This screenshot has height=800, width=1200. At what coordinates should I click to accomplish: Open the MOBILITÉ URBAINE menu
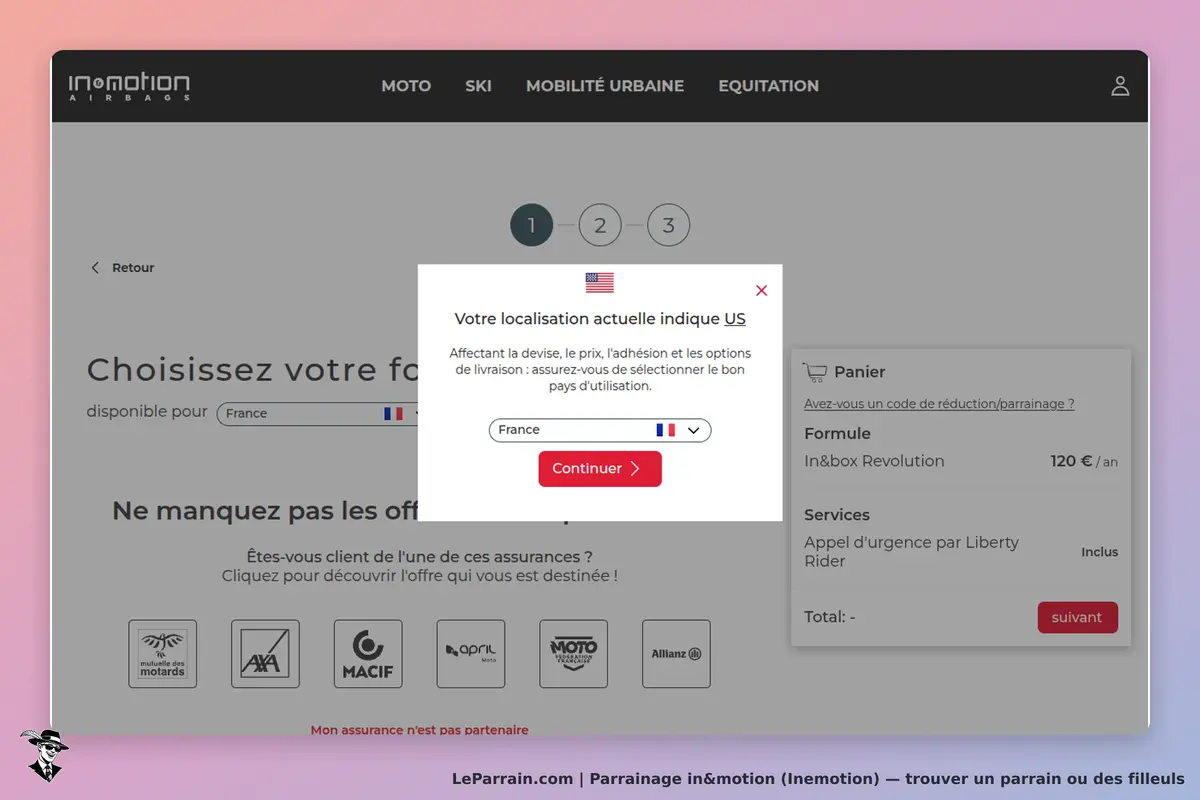coord(605,86)
